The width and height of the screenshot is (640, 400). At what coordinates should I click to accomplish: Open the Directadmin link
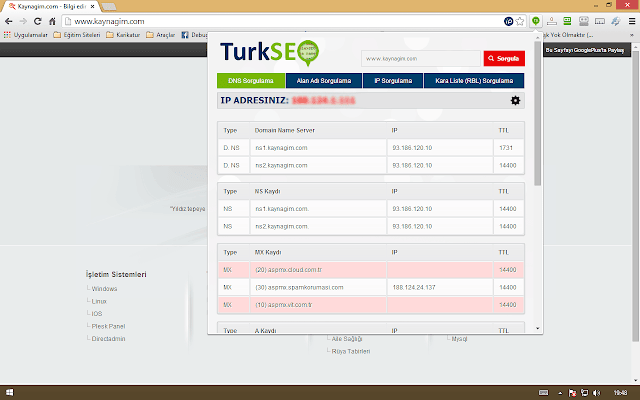[108, 338]
